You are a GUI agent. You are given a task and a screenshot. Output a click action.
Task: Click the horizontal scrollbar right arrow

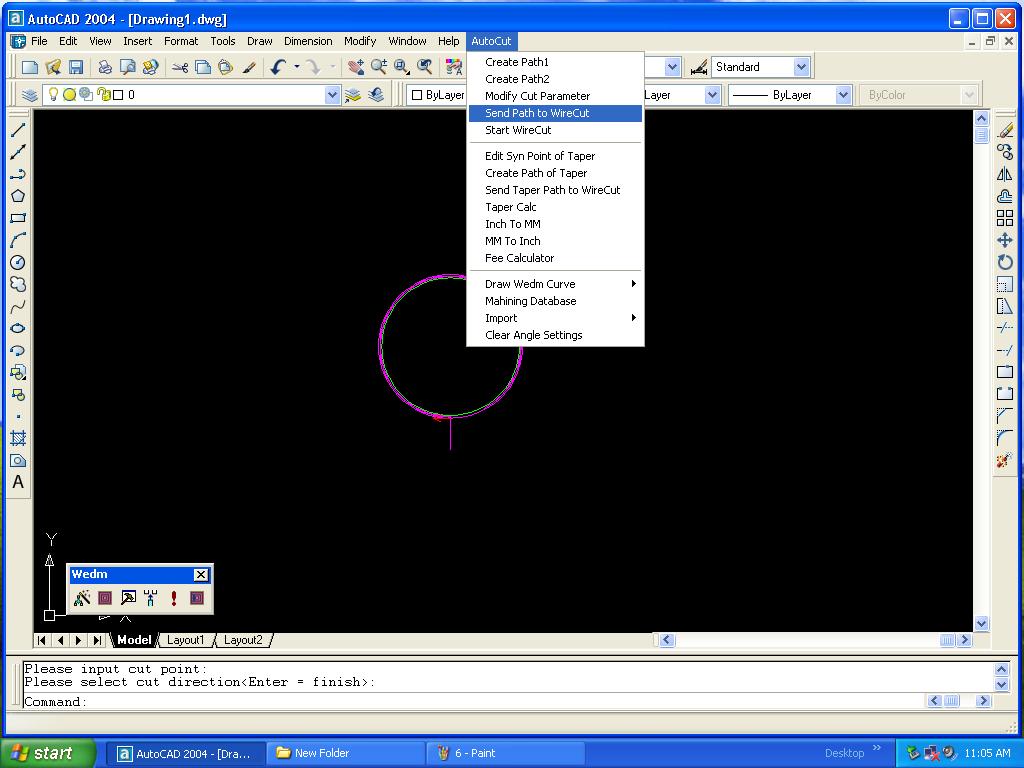pyautogui.click(x=965, y=640)
